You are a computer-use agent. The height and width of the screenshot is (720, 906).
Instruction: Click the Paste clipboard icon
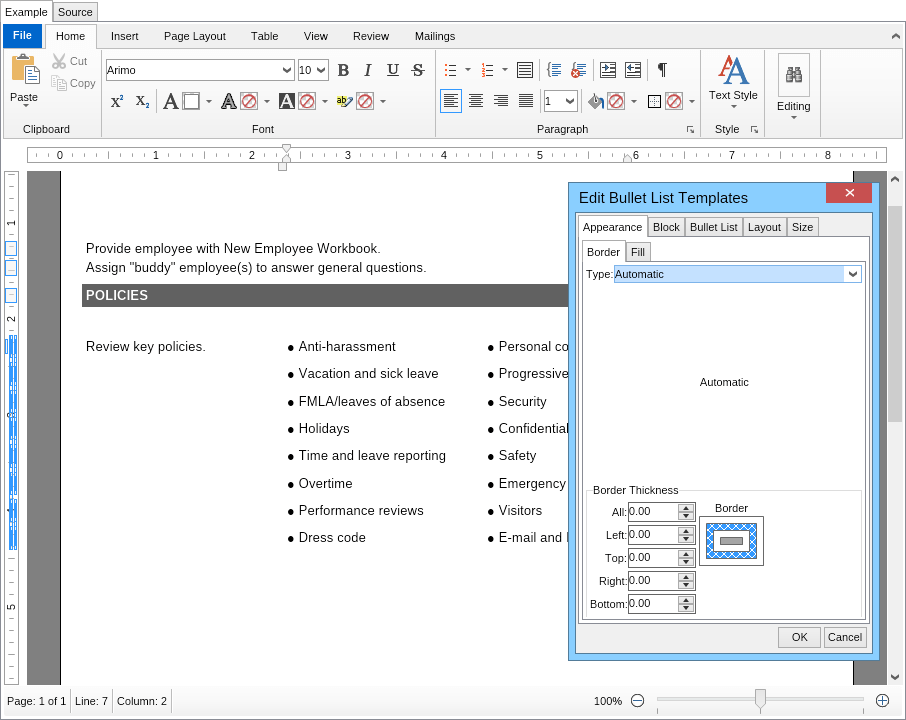(25, 70)
